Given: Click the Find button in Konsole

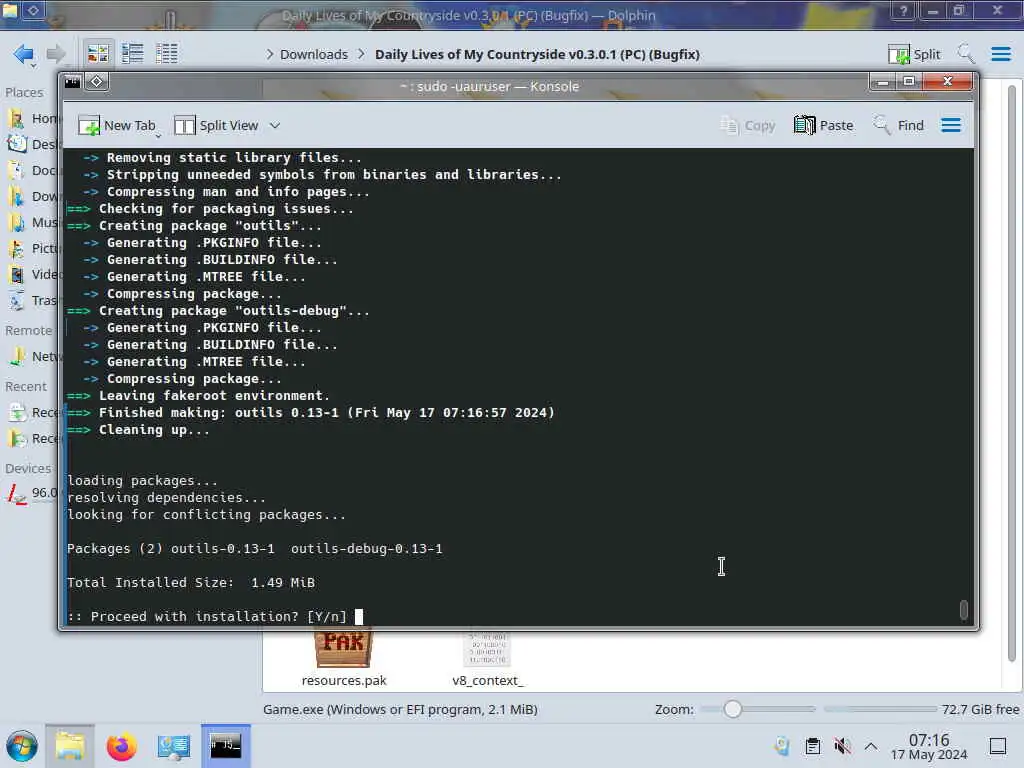Looking at the screenshot, I should point(899,125).
